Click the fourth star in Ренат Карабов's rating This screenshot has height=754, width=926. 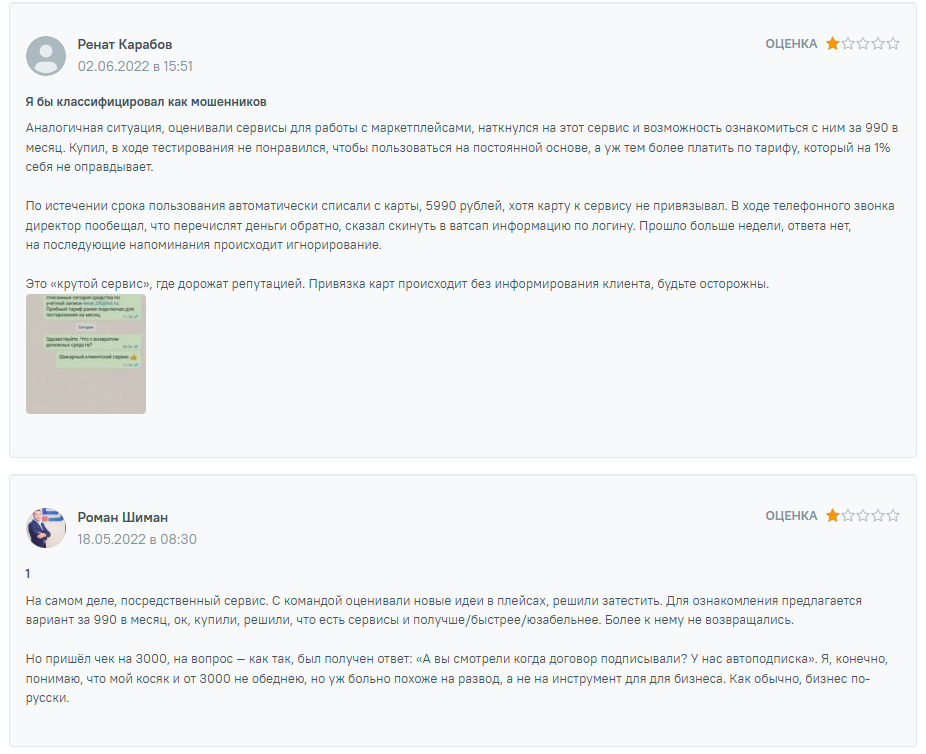[x=878, y=44]
